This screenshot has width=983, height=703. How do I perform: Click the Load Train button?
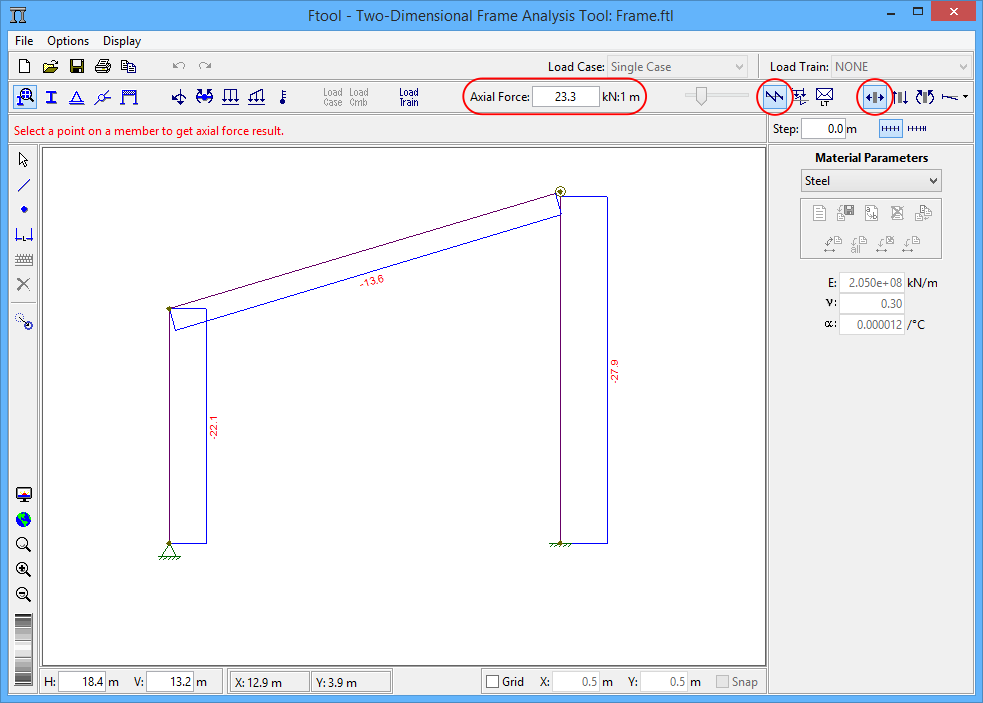[409, 97]
